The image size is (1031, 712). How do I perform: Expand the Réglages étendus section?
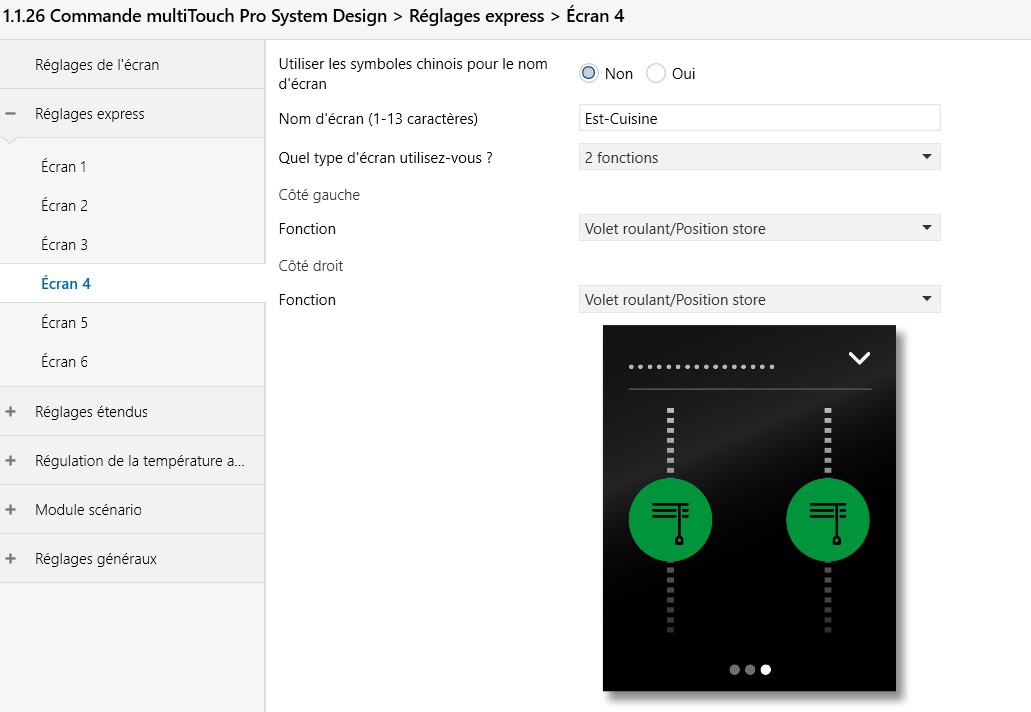[11, 411]
